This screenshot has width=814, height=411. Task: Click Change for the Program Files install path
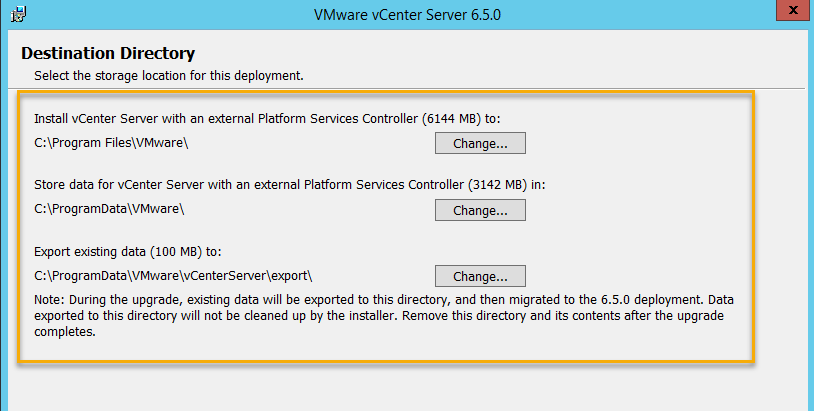480,143
